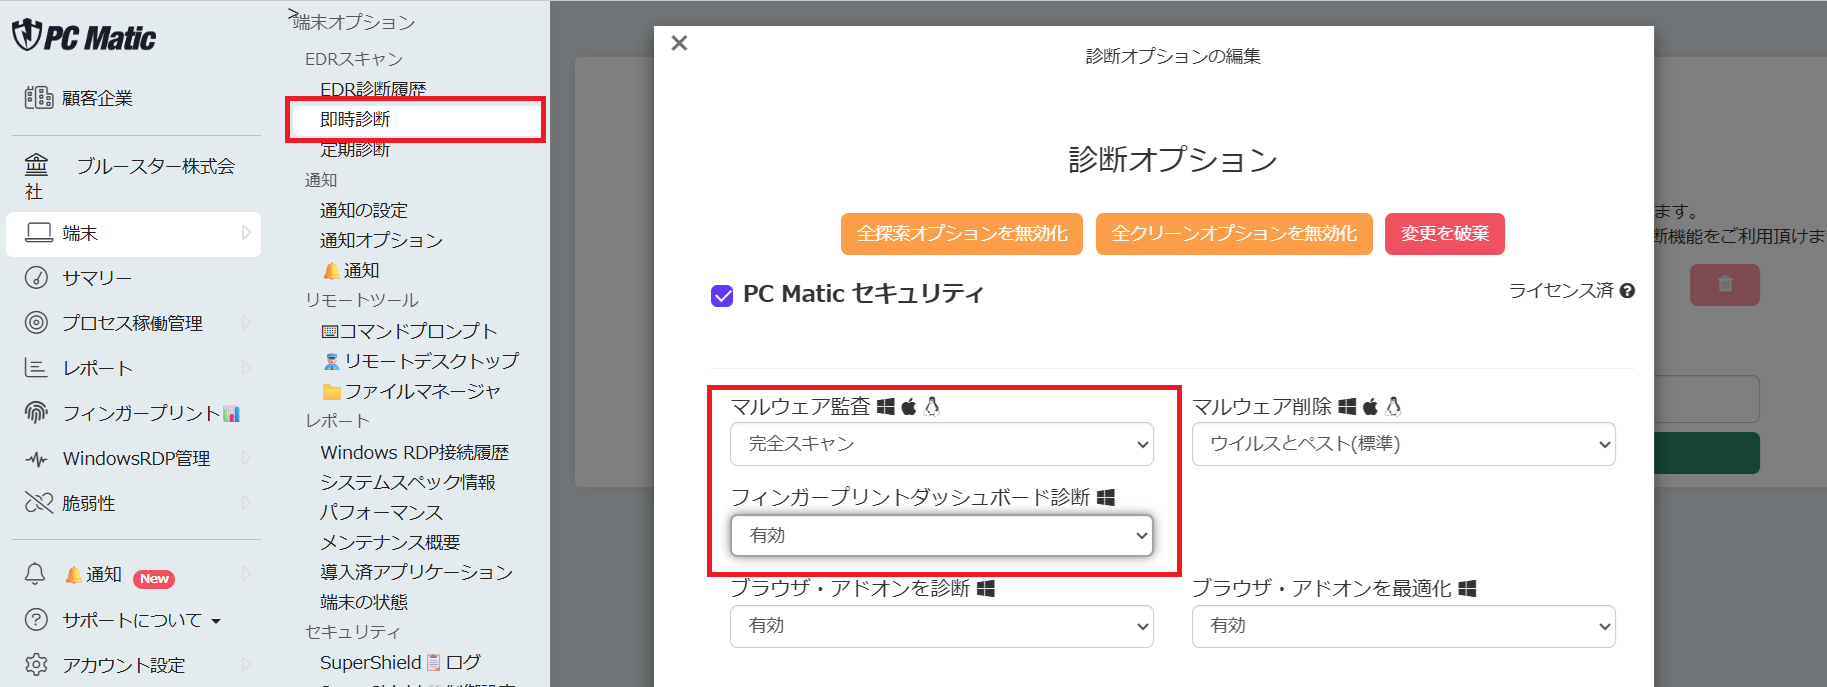The image size is (1827, 687).
Task: Click 変更を破棄 button
Action: (x=1445, y=234)
